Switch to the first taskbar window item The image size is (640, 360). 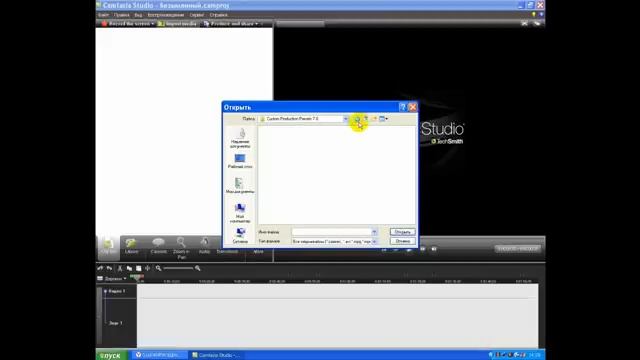(159, 355)
